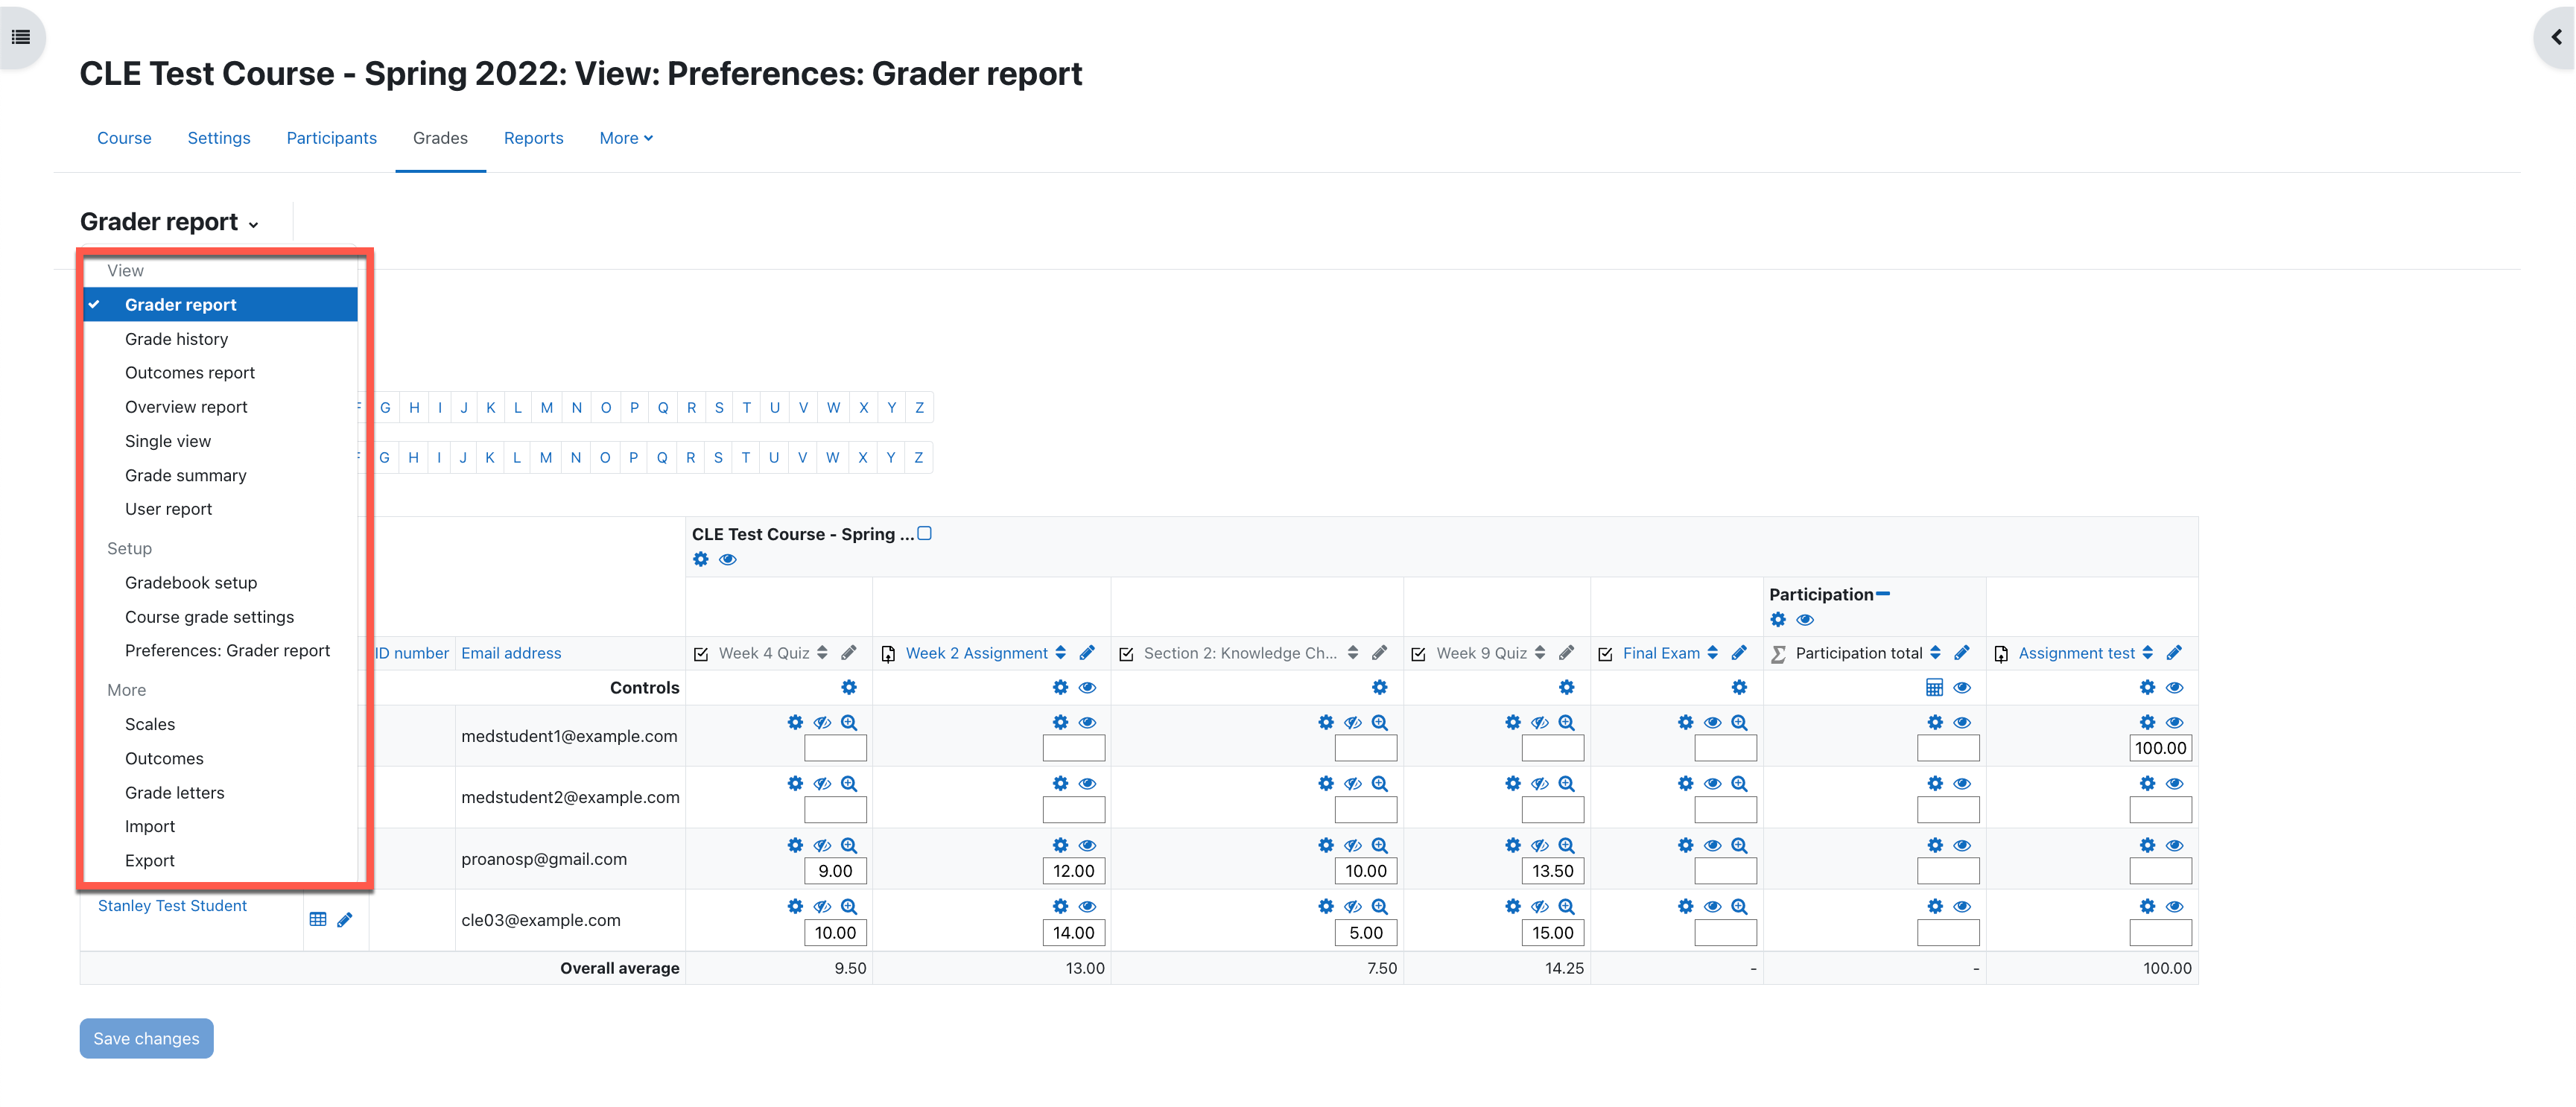
Task: Filter last names by letter Z
Action: (x=919, y=458)
